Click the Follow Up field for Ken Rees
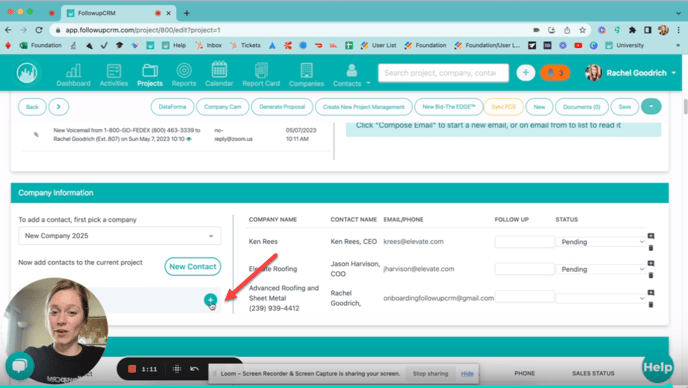Screen dimensions: 688x388 524,242
